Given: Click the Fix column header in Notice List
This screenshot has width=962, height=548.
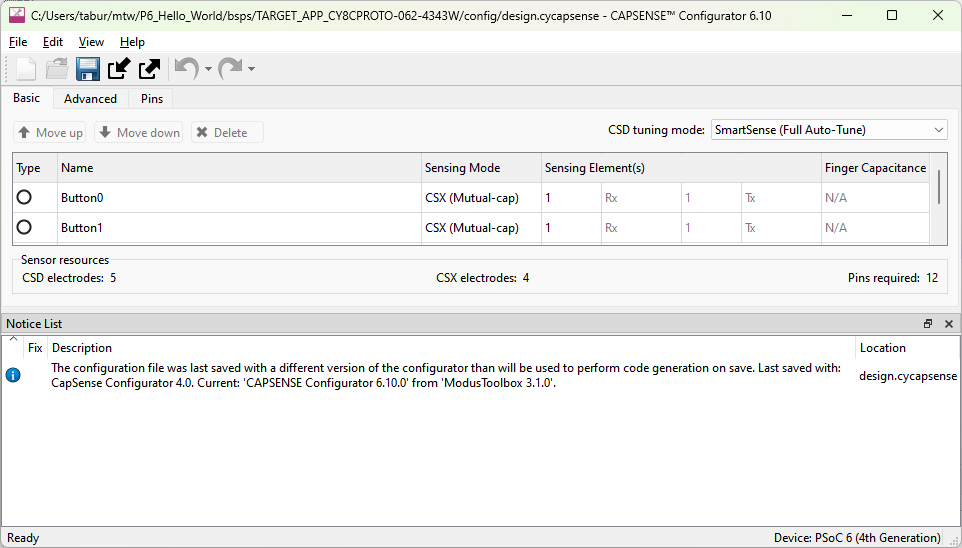Looking at the screenshot, I should pos(35,348).
